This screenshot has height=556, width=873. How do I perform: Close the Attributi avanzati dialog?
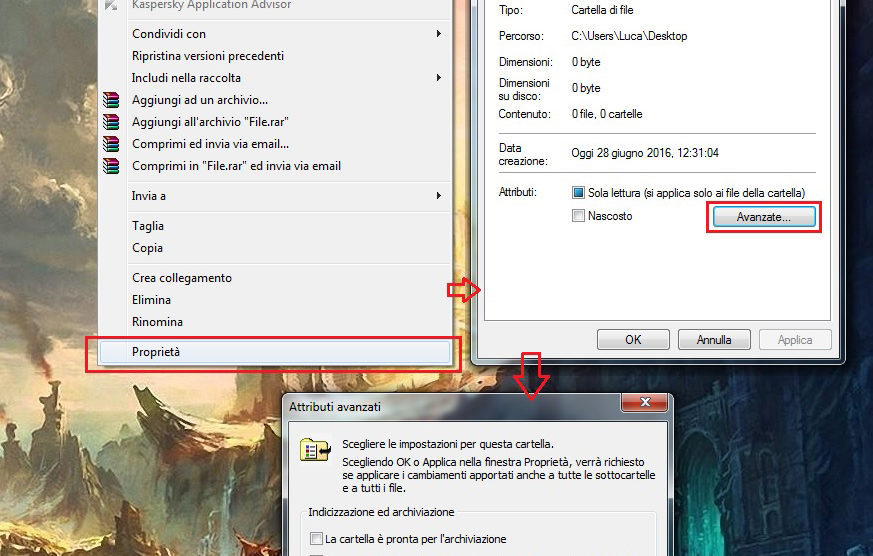pyautogui.click(x=645, y=402)
